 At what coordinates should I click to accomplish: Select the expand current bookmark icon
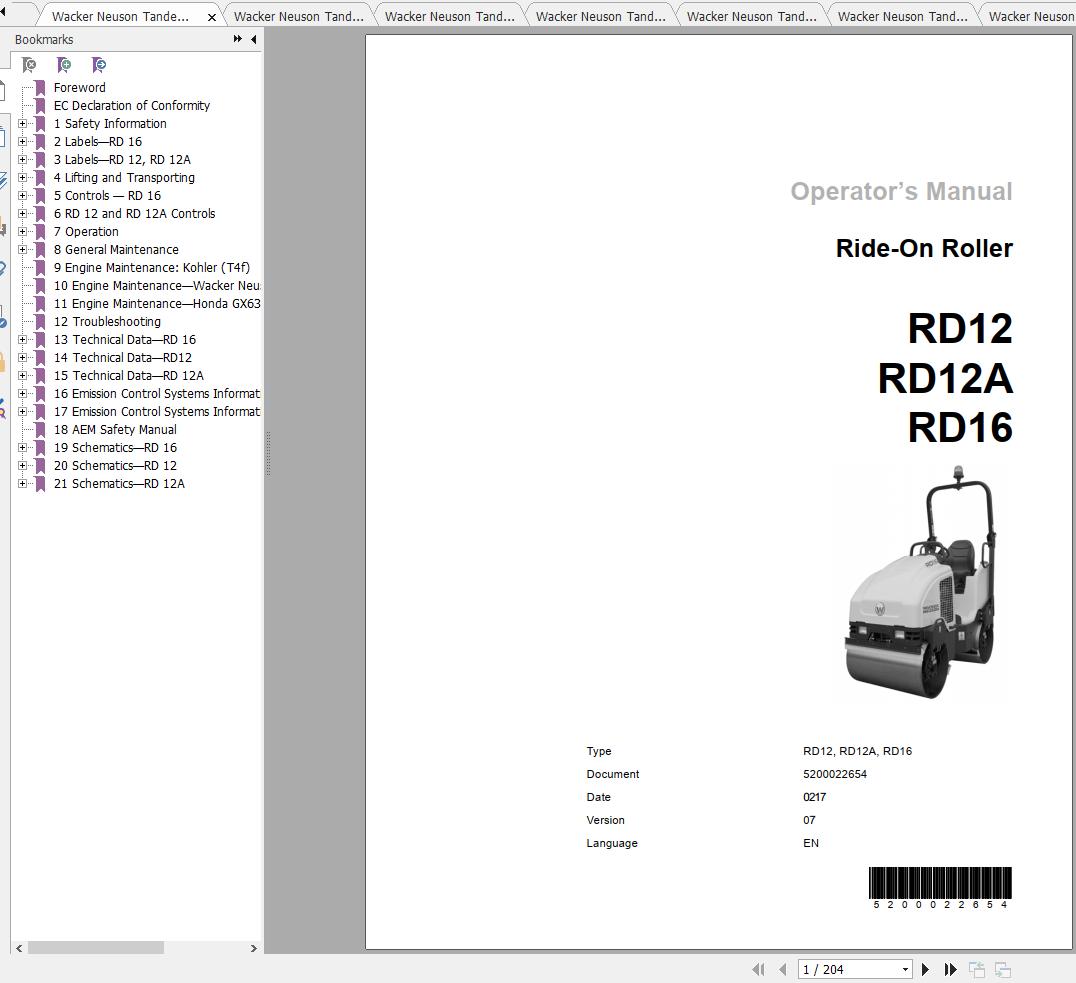pyautogui.click(x=98, y=64)
